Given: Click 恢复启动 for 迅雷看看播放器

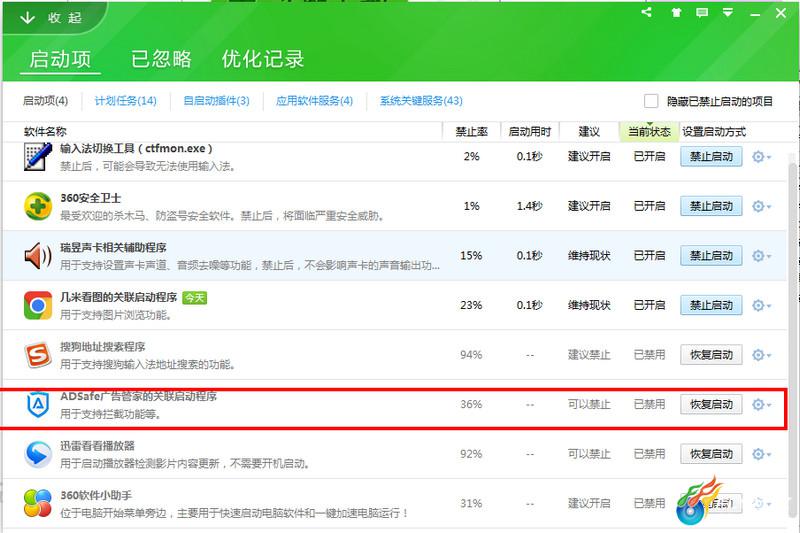Looking at the screenshot, I should (711, 453).
